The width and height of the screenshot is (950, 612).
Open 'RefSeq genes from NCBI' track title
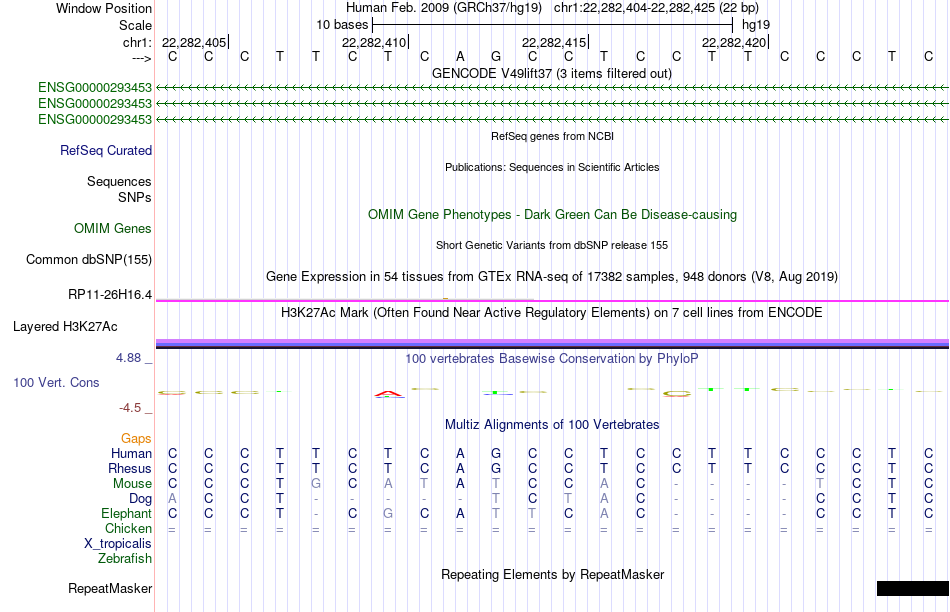pyautogui.click(x=552, y=136)
